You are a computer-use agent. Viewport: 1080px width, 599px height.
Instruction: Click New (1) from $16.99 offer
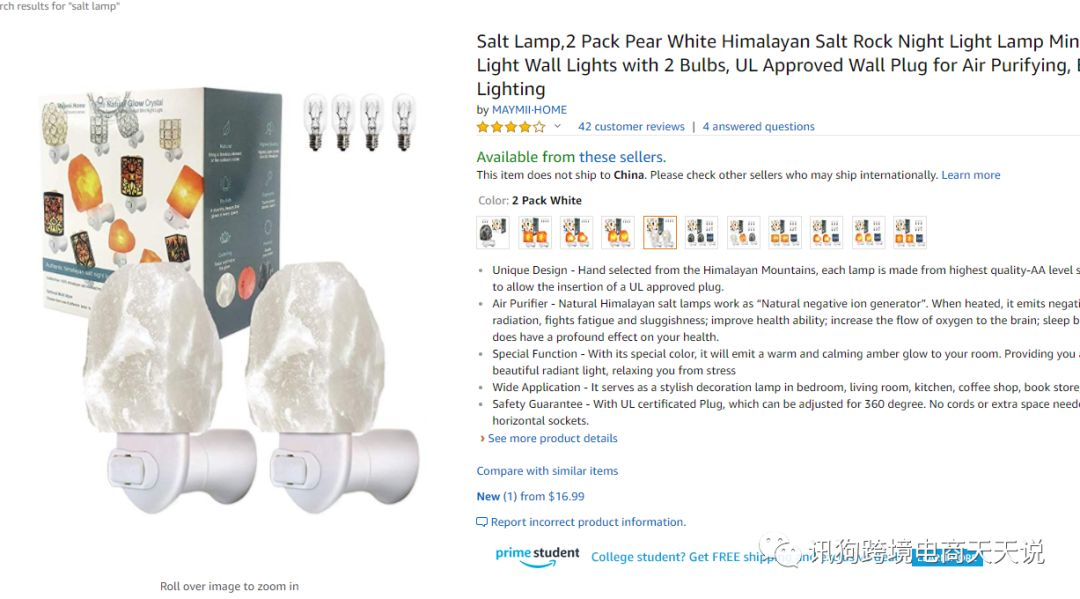530,496
